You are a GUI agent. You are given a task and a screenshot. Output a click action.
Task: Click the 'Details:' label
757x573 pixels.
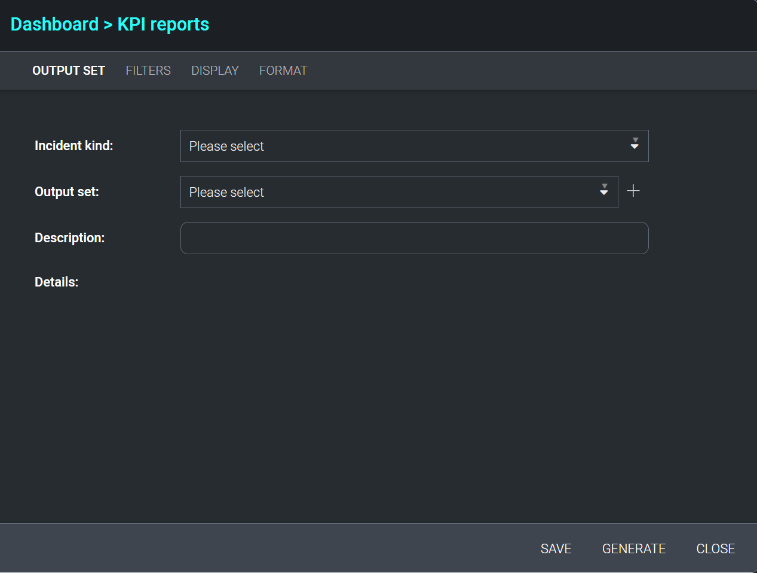click(x=57, y=282)
